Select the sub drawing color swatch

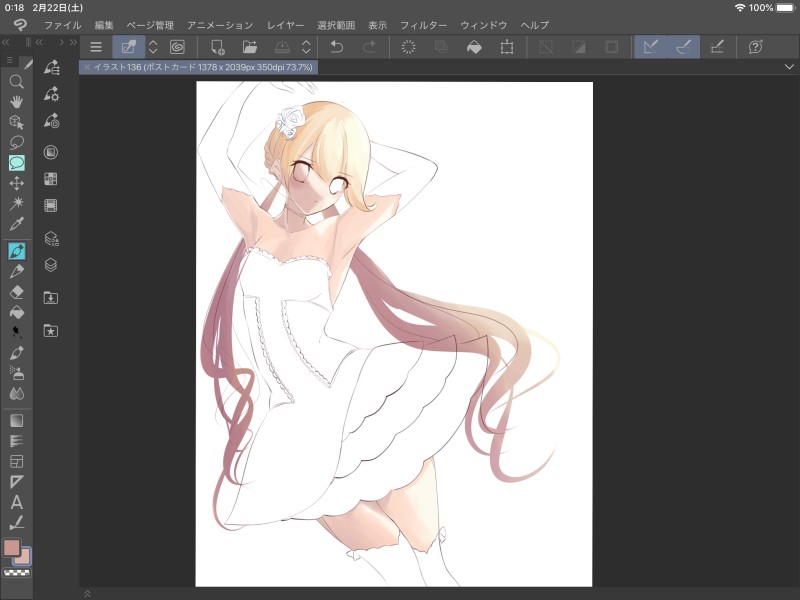(23, 557)
